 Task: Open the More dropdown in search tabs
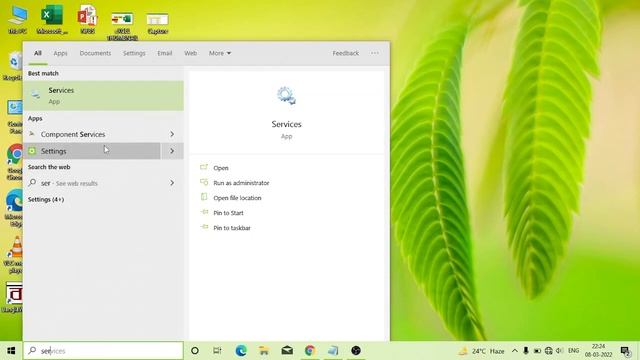pyautogui.click(x=220, y=53)
